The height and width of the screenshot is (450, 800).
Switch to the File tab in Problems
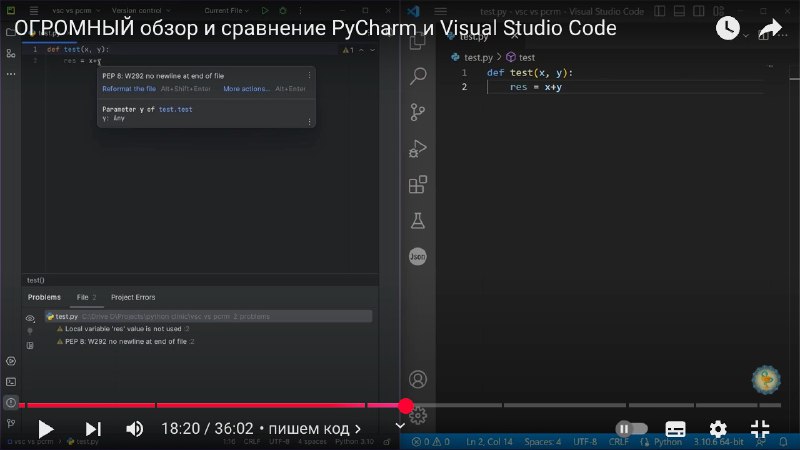[86, 297]
